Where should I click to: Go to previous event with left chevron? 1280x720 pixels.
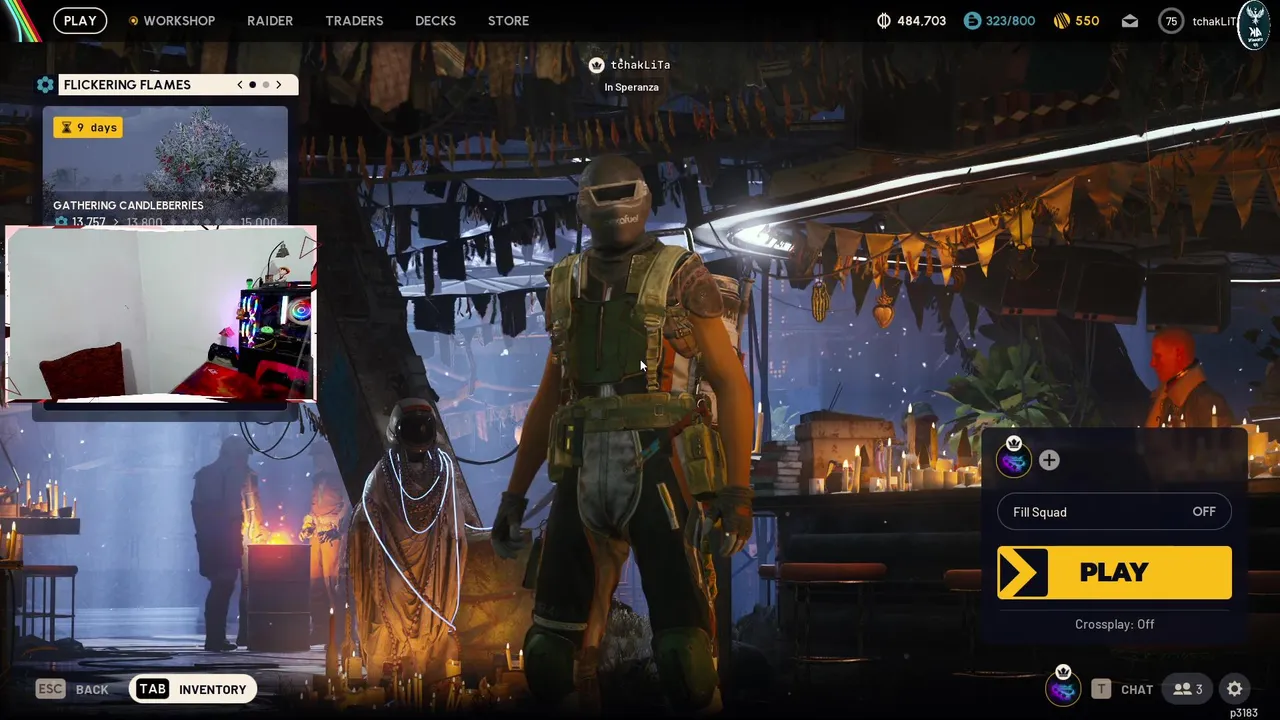click(240, 85)
